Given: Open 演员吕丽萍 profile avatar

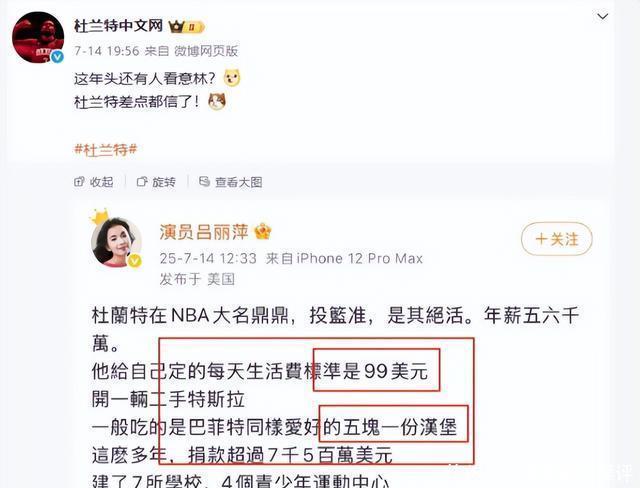Looking at the screenshot, I should (116, 242).
